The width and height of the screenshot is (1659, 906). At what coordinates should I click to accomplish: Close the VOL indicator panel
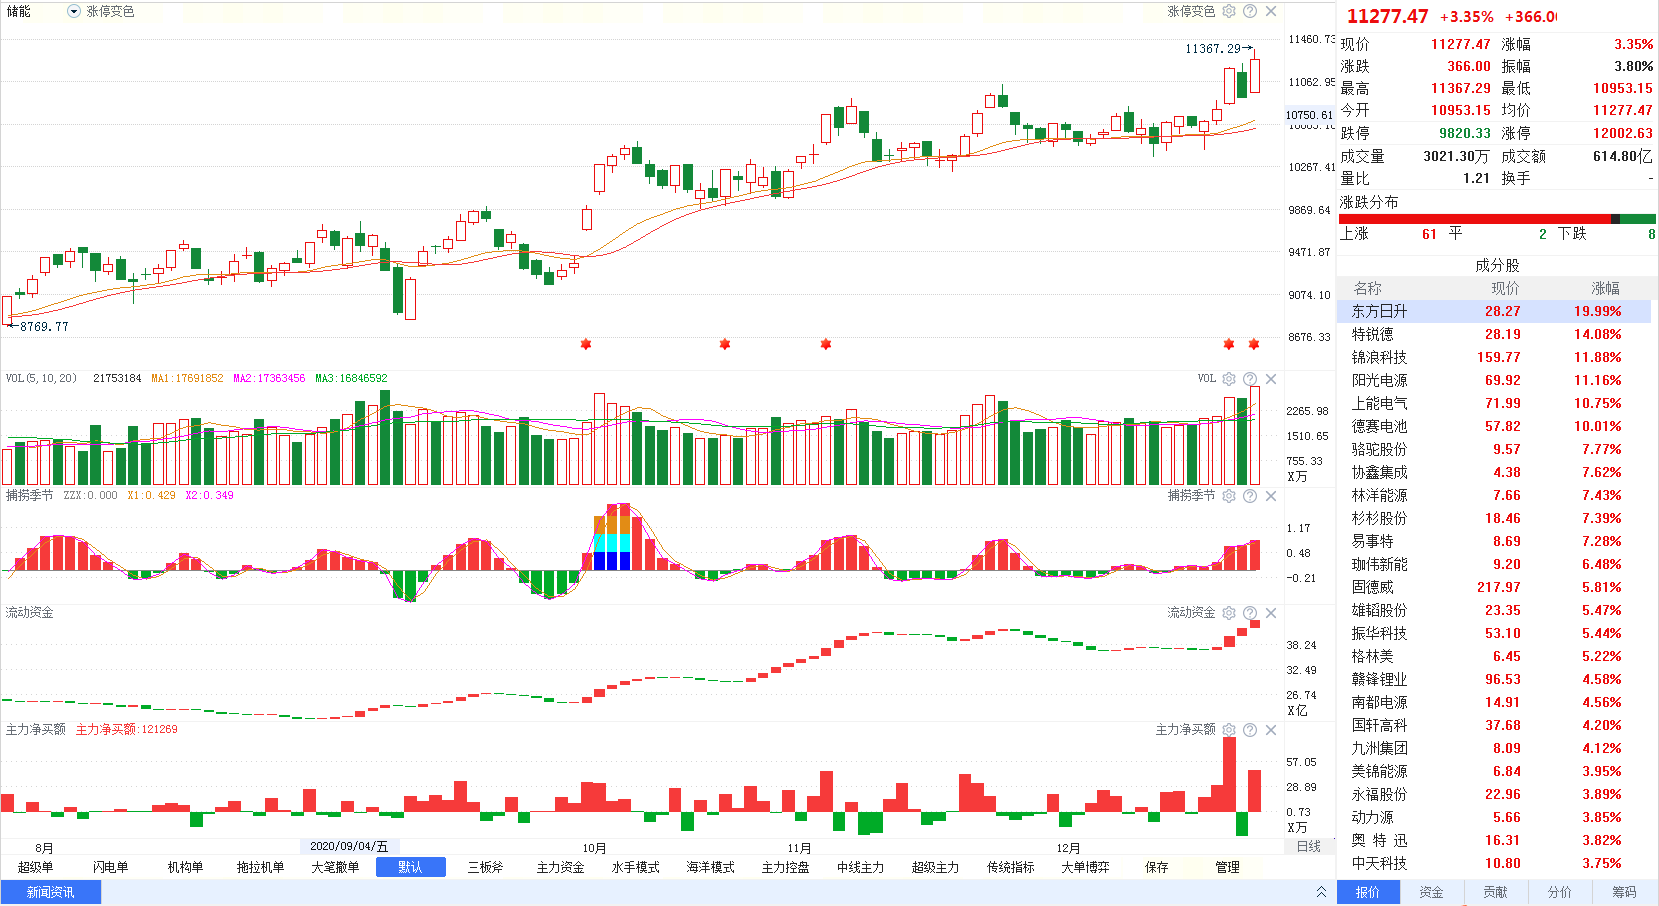pyautogui.click(x=1271, y=379)
